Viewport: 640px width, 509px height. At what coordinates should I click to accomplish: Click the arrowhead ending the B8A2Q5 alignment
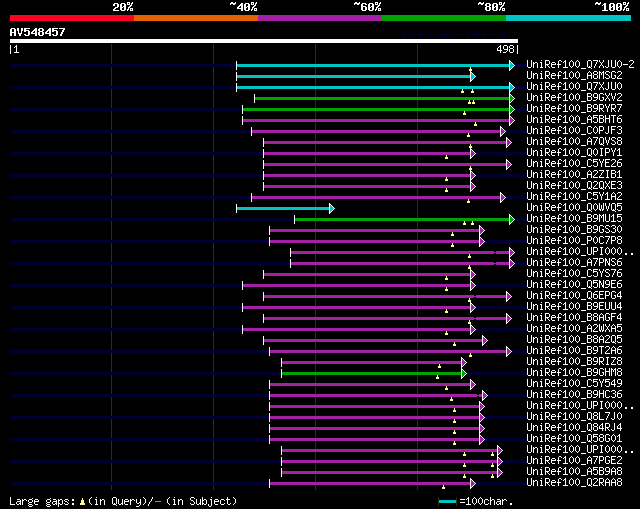[484, 340]
